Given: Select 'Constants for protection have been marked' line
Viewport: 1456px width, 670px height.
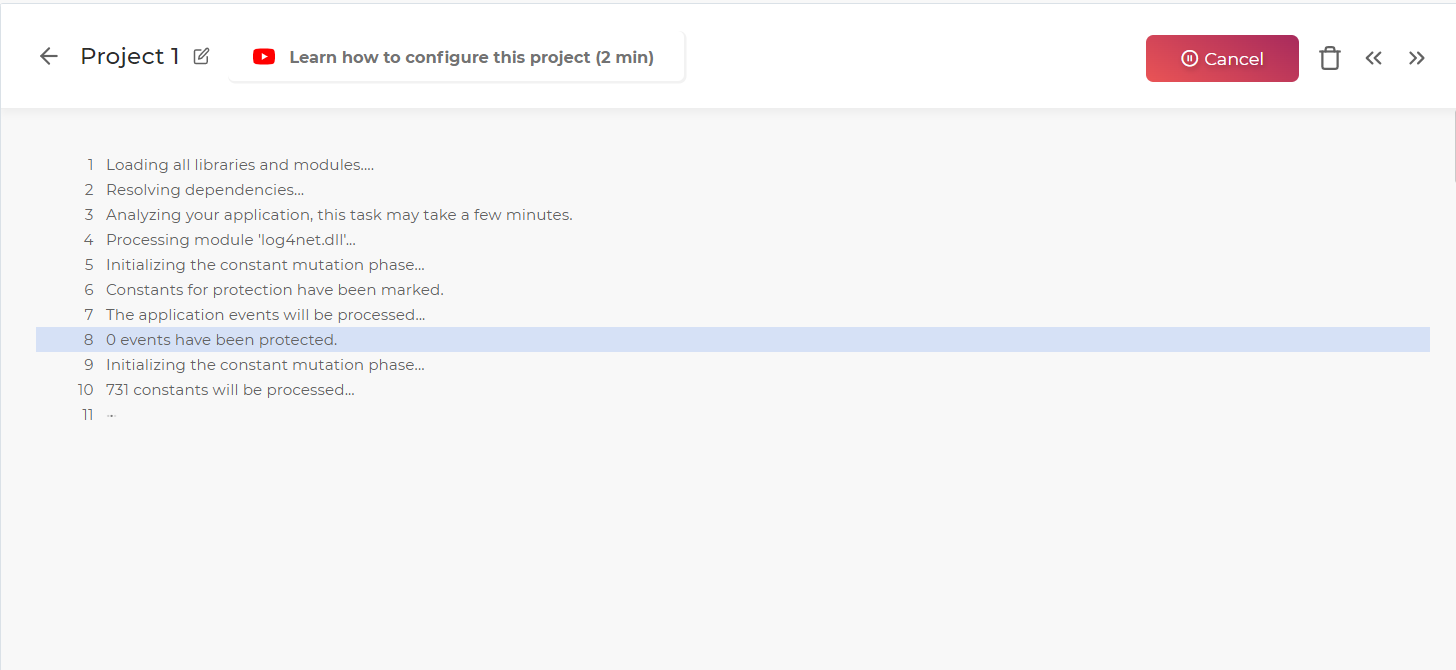Looking at the screenshot, I should [x=274, y=290].
